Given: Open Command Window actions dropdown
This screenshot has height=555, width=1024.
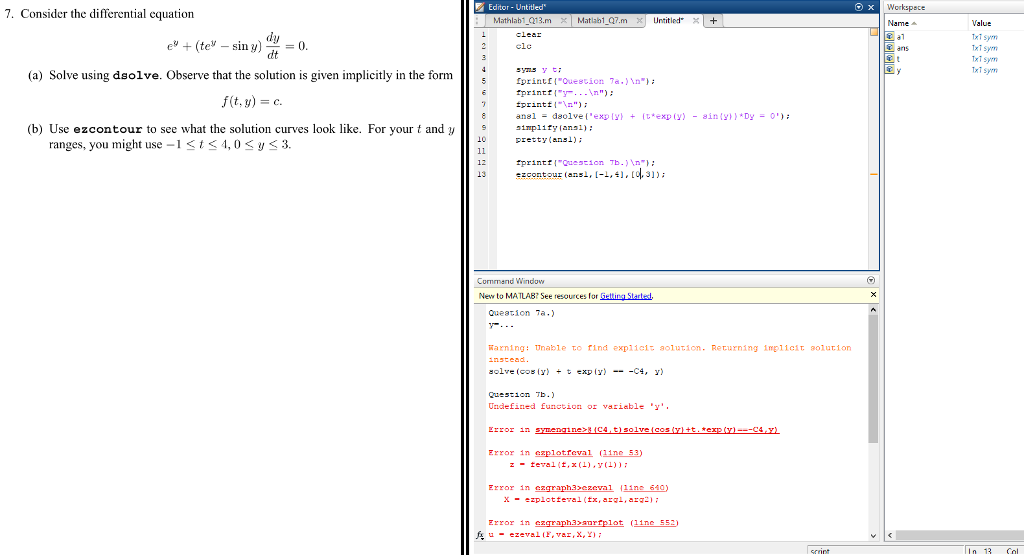Looking at the screenshot, I should click(x=871, y=280).
